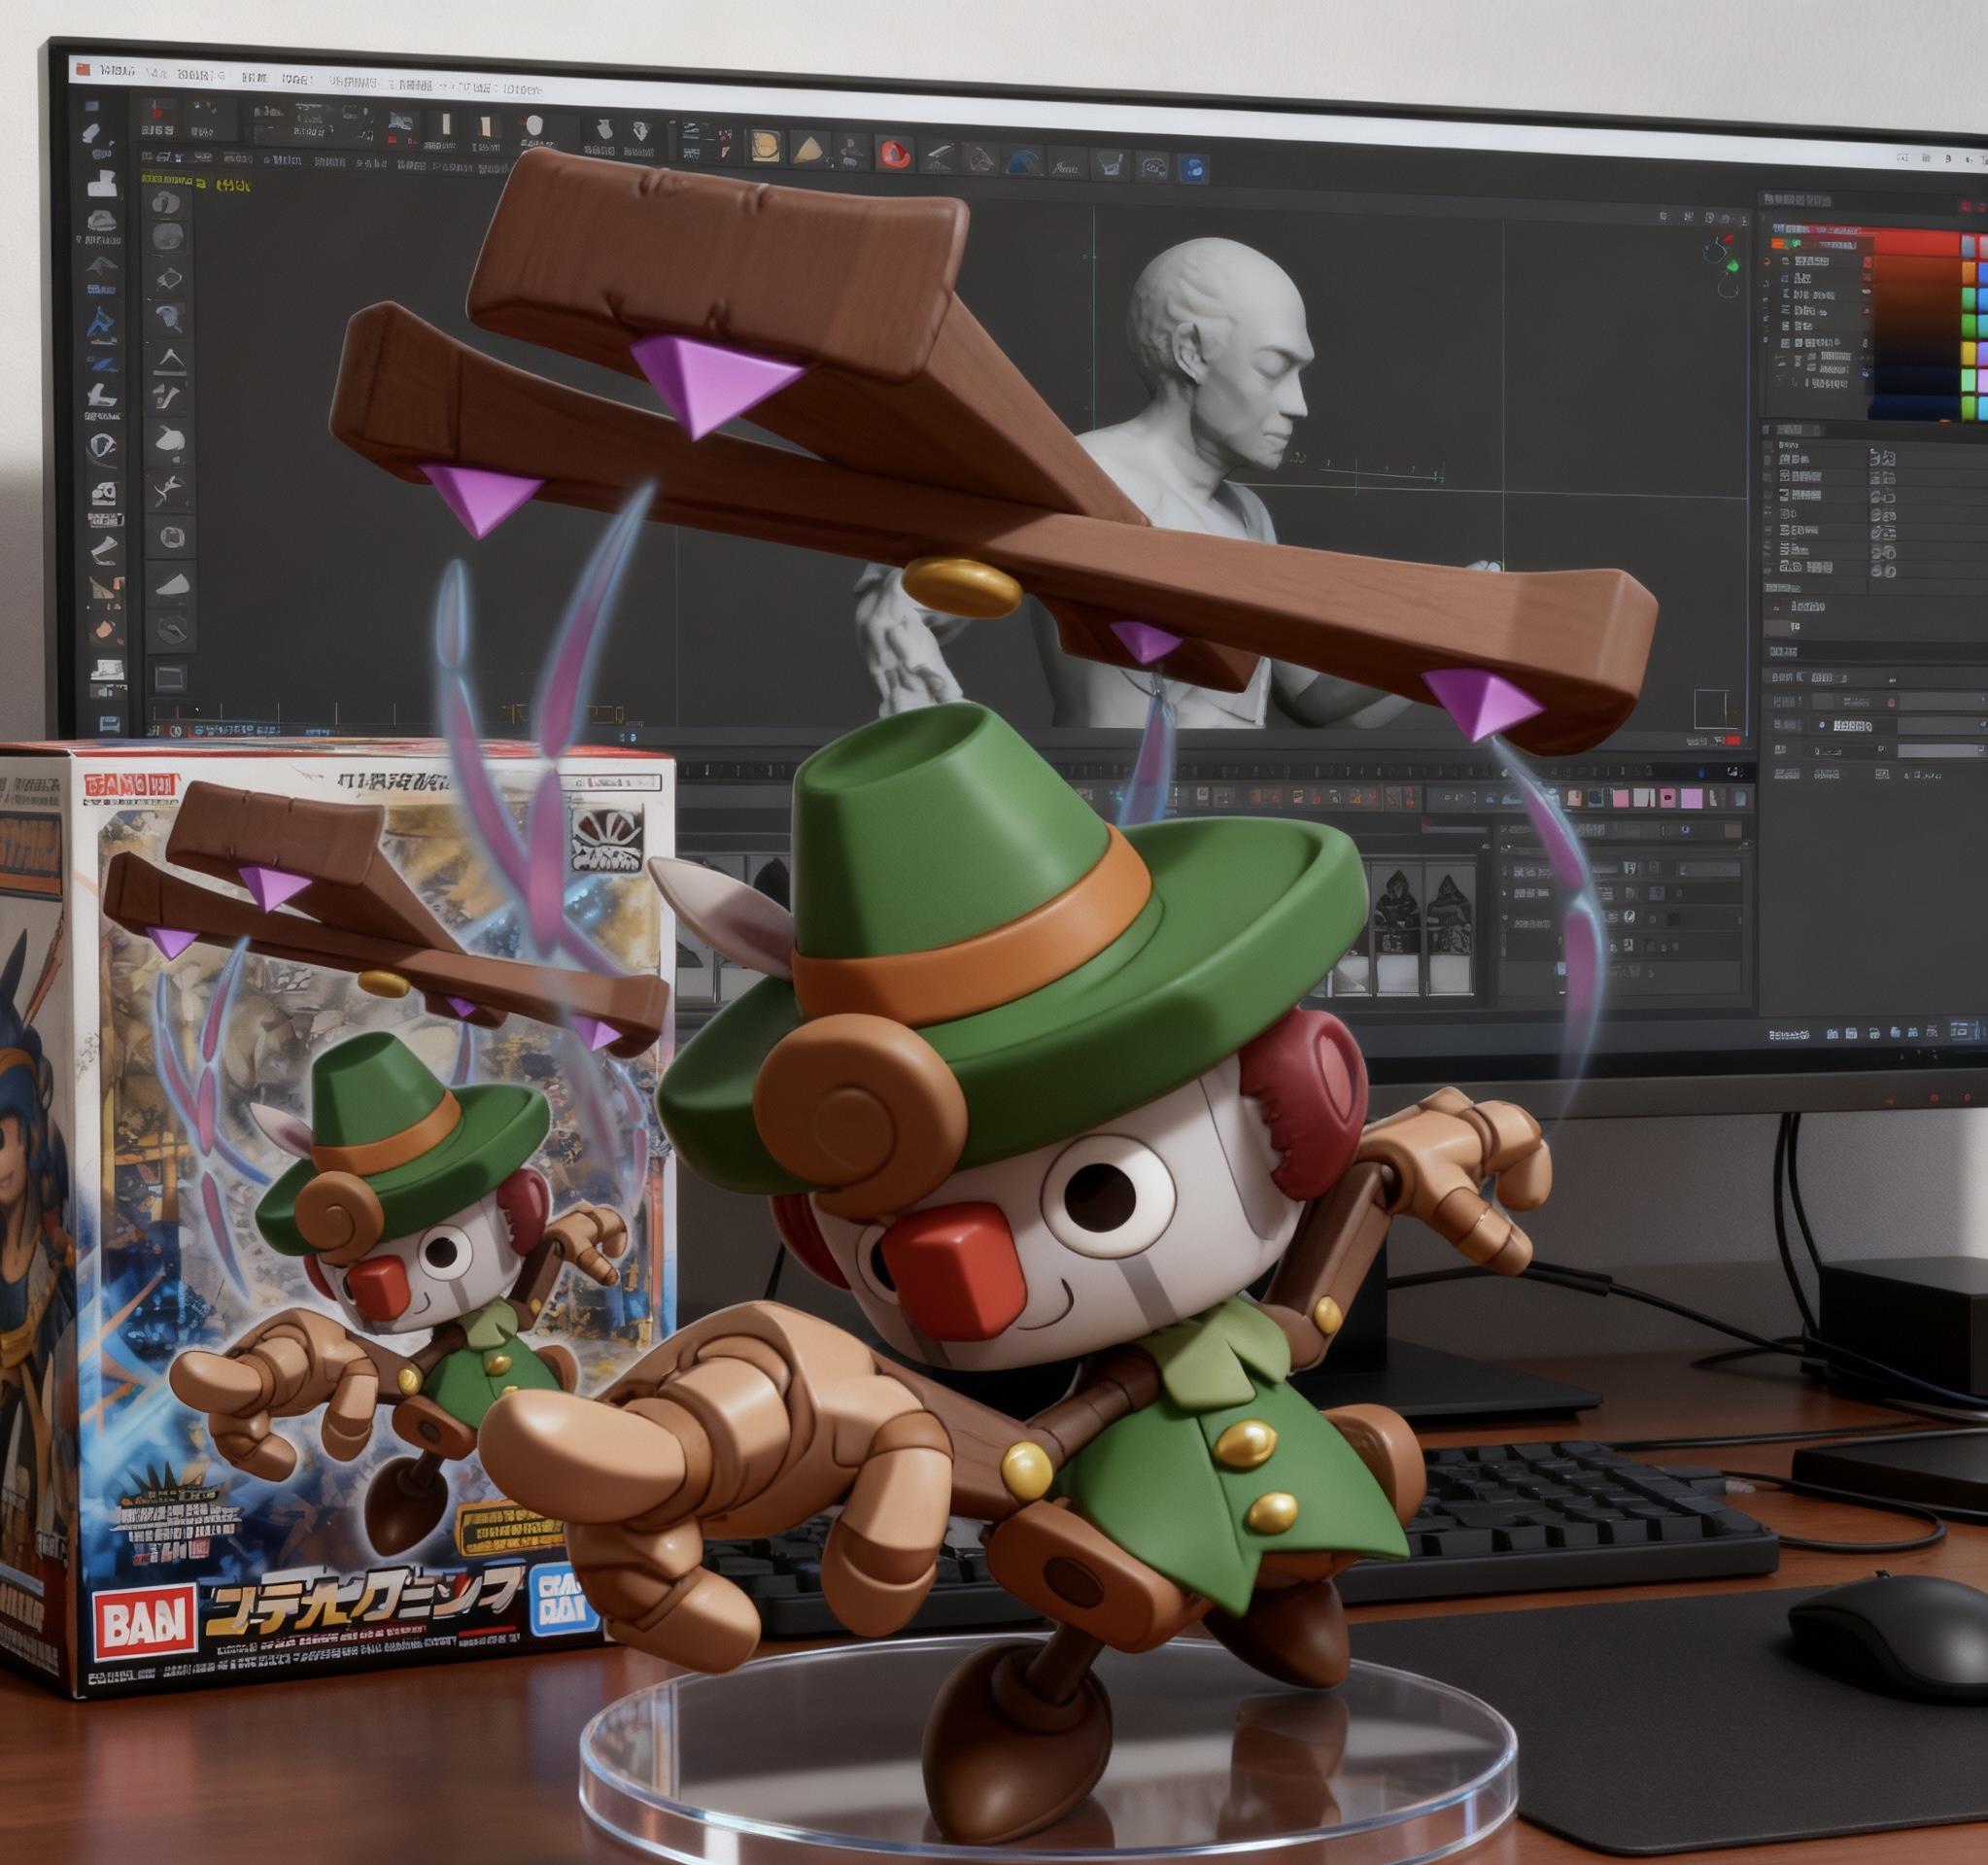Select the tan pyramid primitive toolbar icon
This screenshot has height=1865, width=1988.
[810, 150]
